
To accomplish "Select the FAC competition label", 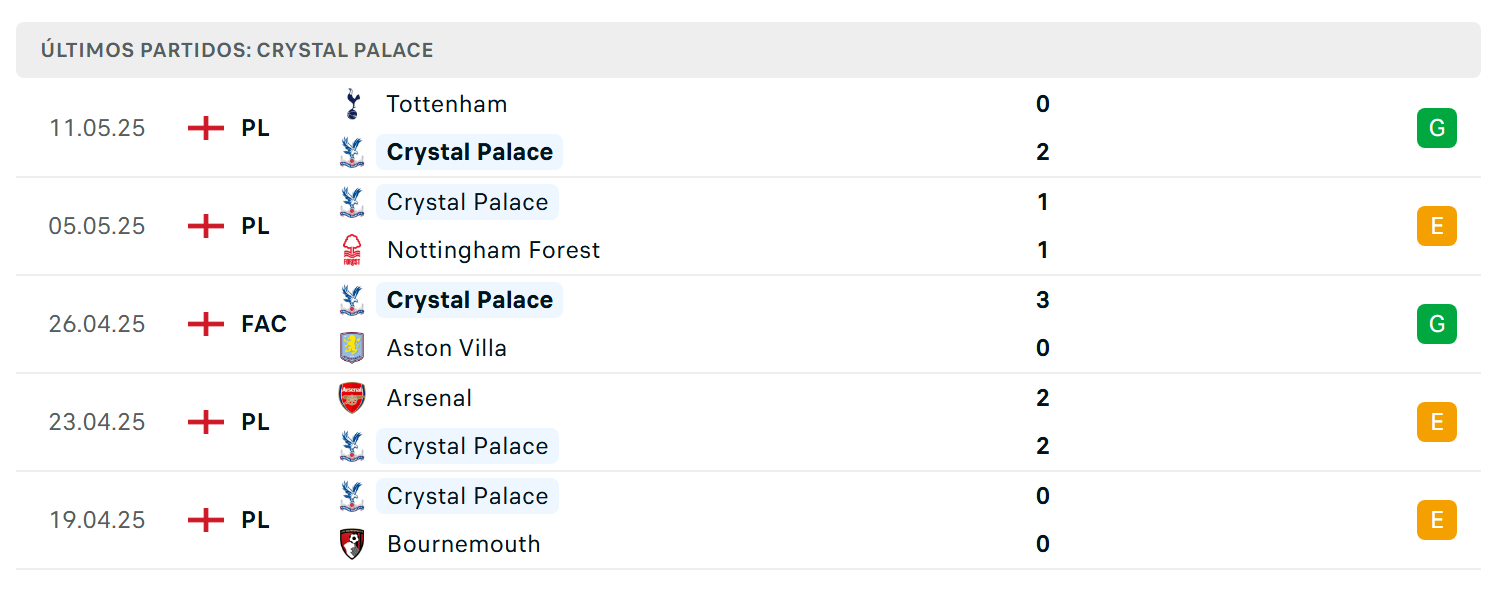I will pyautogui.click(x=264, y=324).
